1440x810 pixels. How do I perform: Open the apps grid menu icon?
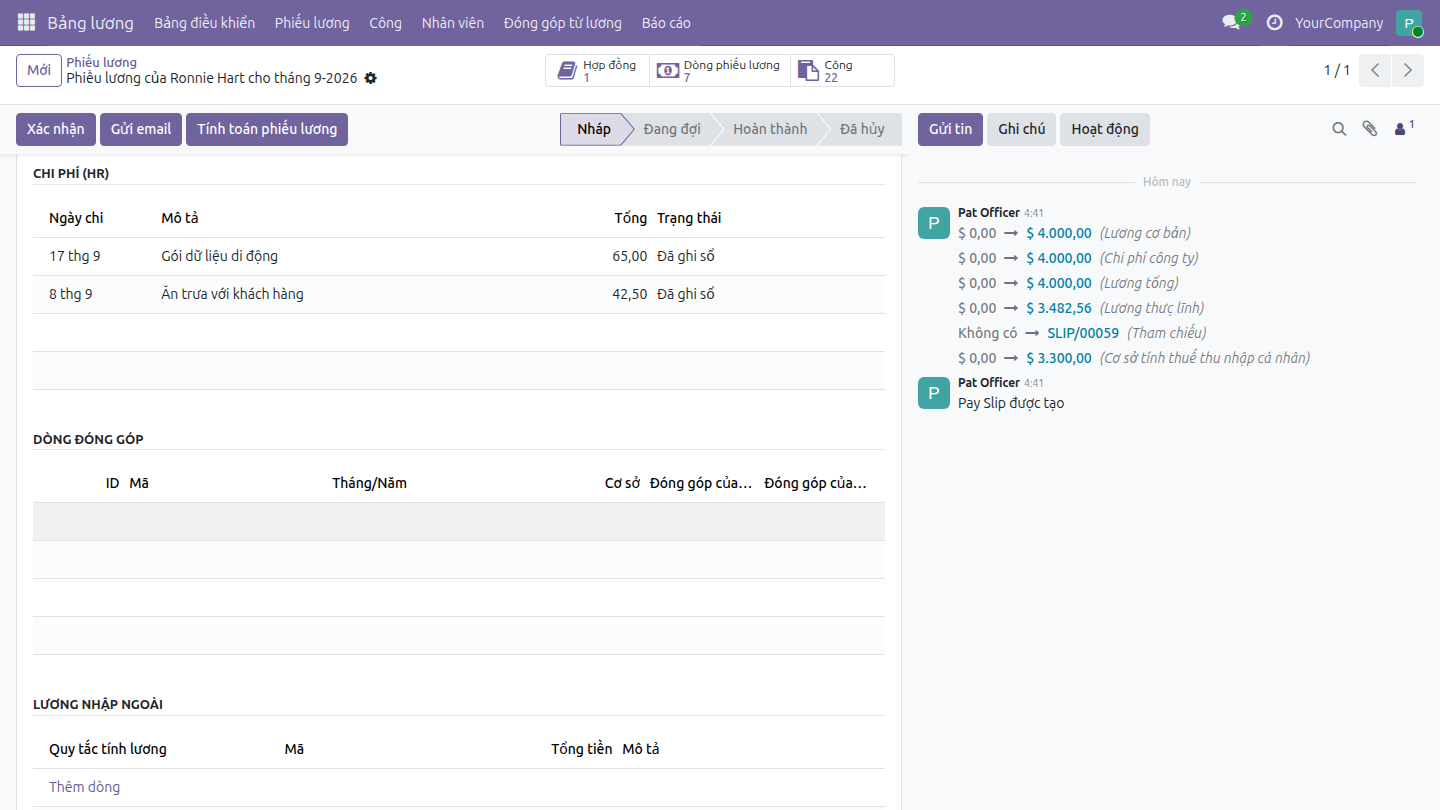coord(26,22)
